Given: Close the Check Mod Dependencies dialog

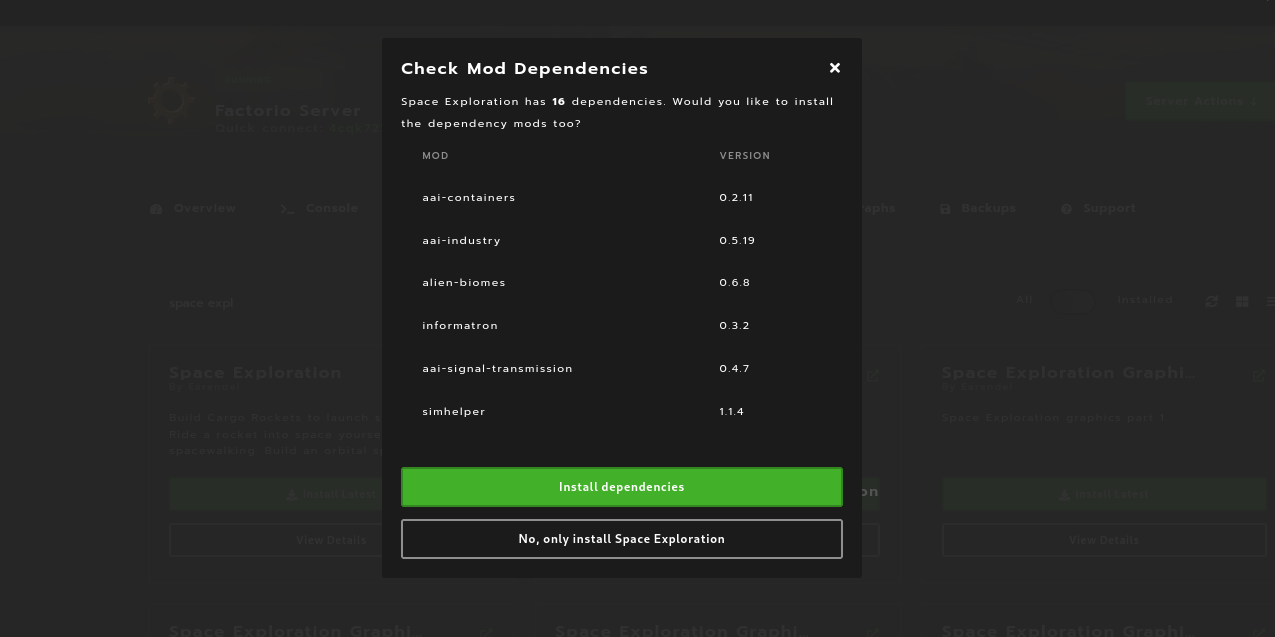Looking at the screenshot, I should point(835,68).
